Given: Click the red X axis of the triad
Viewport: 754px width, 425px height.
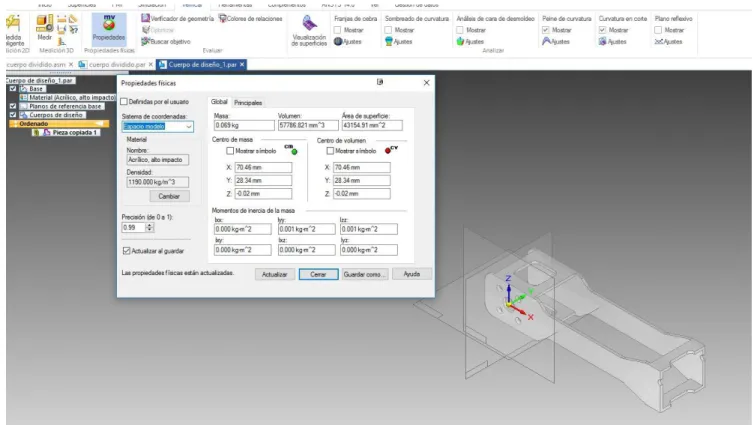Looking at the screenshot, I should [520, 309].
